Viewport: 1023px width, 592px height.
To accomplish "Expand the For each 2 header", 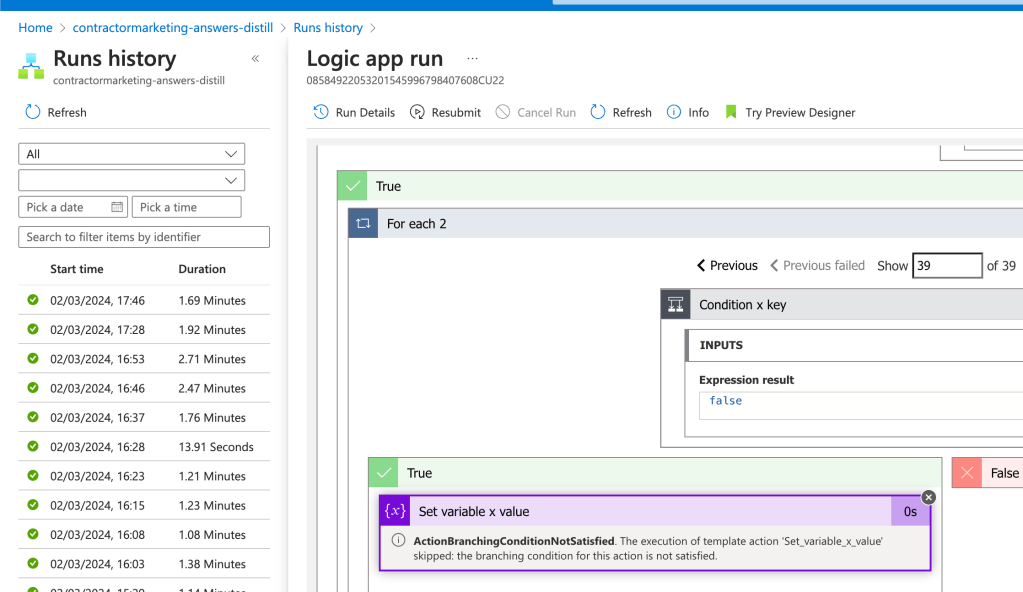I will tap(686, 224).
